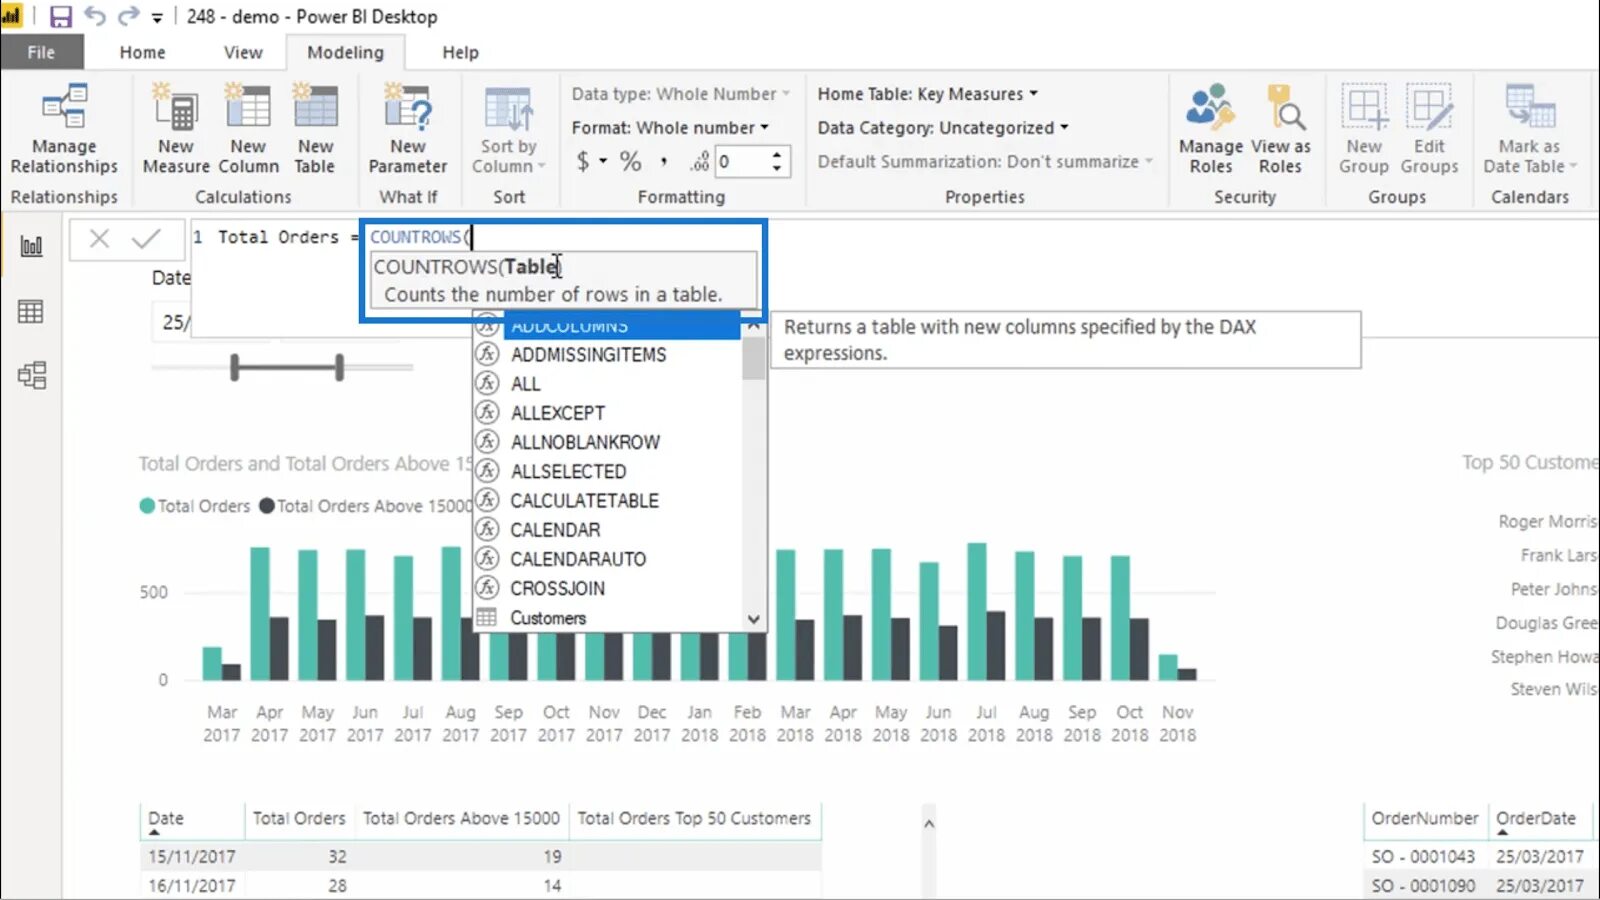Click OrderNumber column header

1425,818
